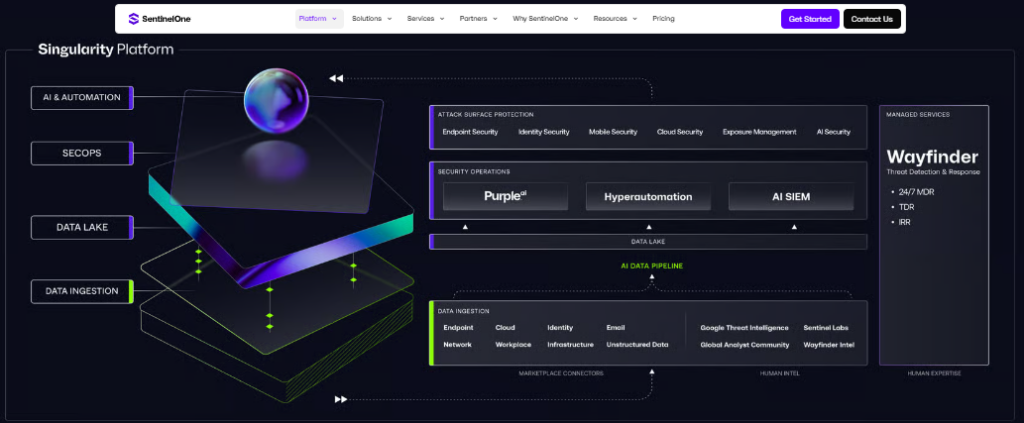The width and height of the screenshot is (1024, 423).
Task: Select the AI & Automation layer label
Action: (82, 97)
